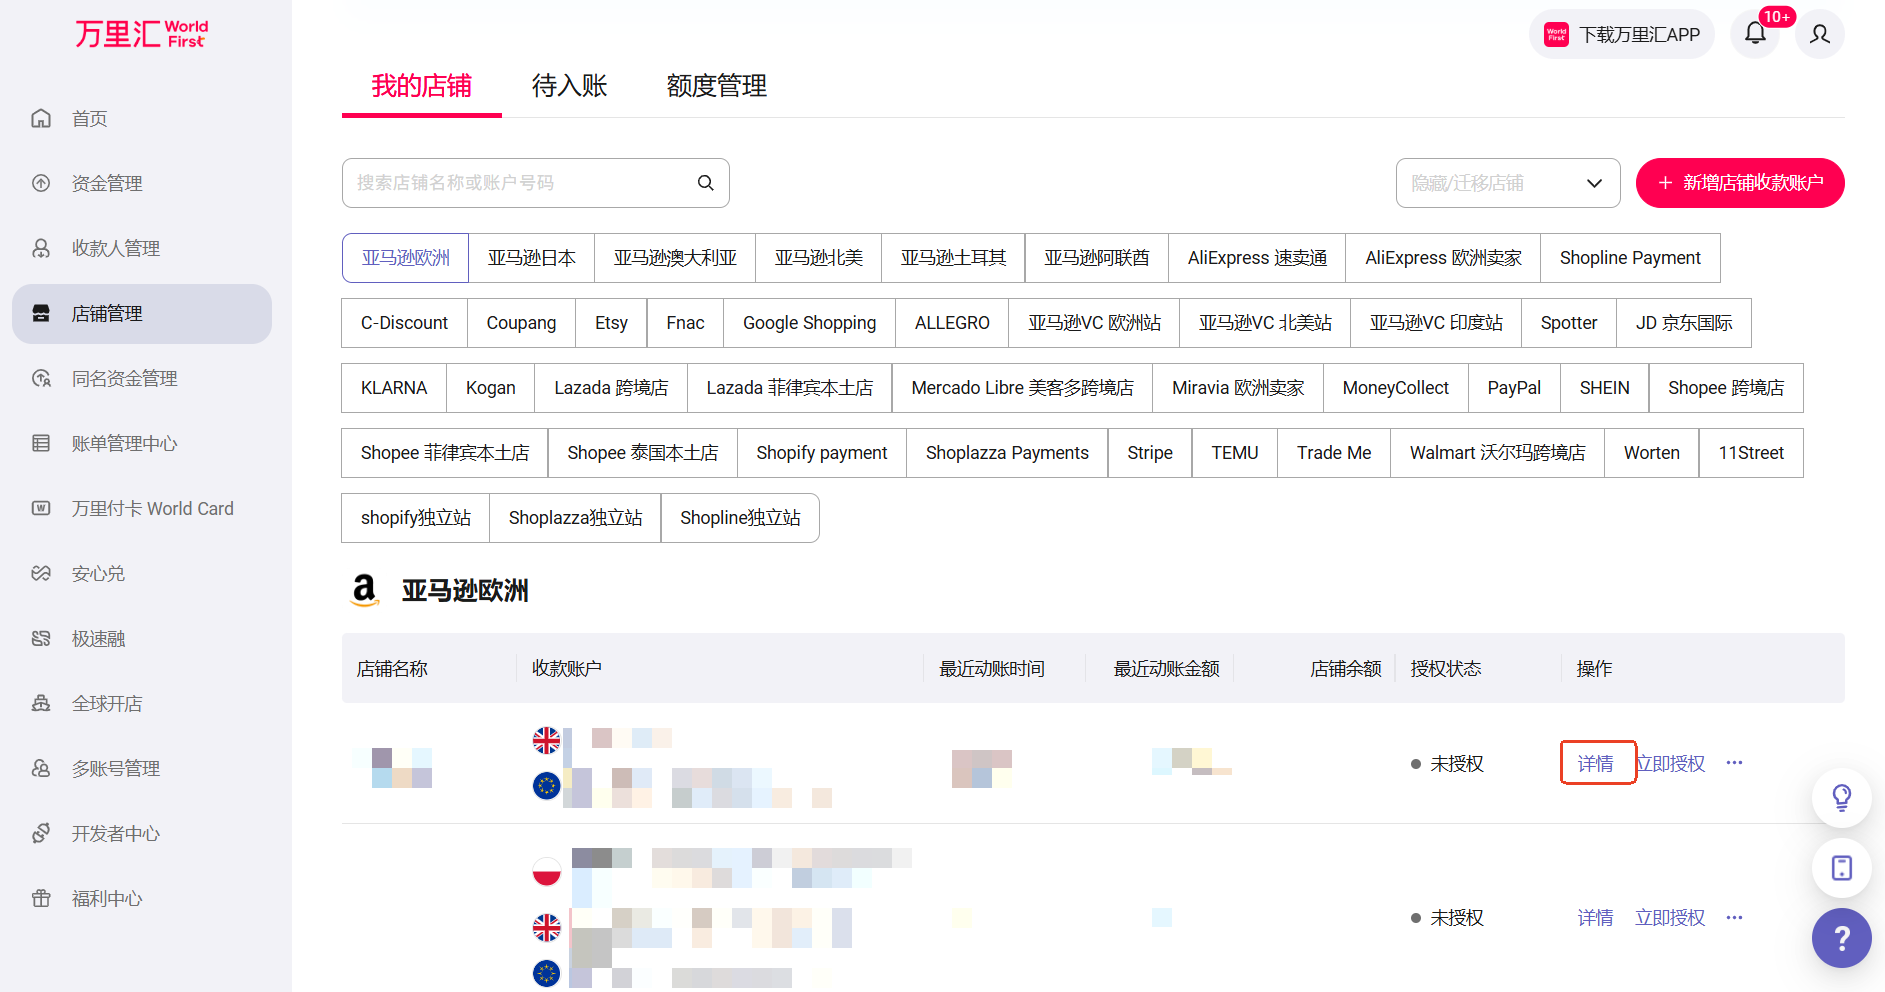Switch to the 额度管理 tab
This screenshot has width=1885, height=992.
tap(716, 86)
